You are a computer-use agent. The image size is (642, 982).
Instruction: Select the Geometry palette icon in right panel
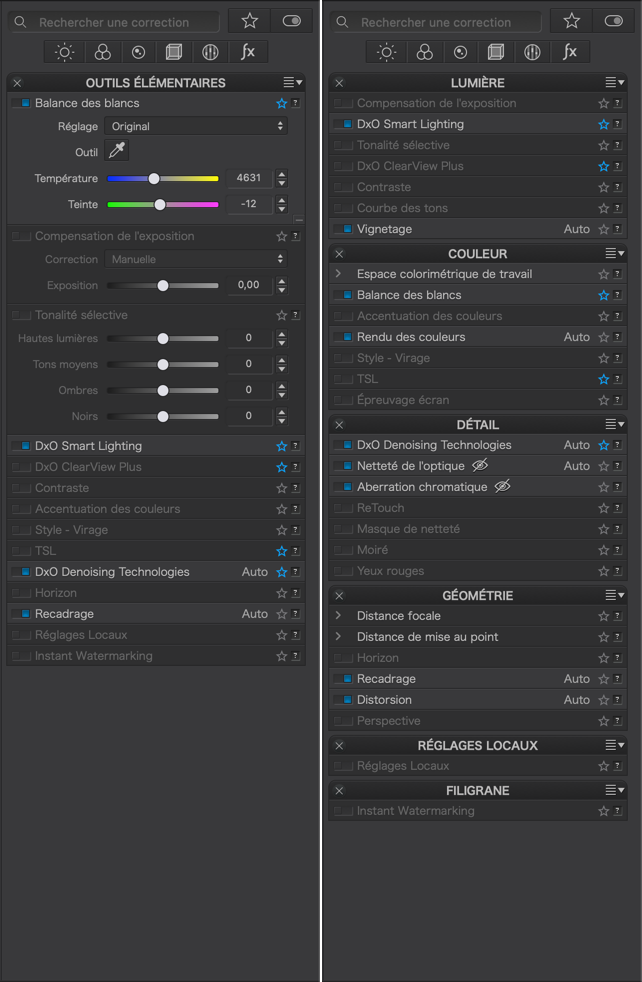(496, 52)
